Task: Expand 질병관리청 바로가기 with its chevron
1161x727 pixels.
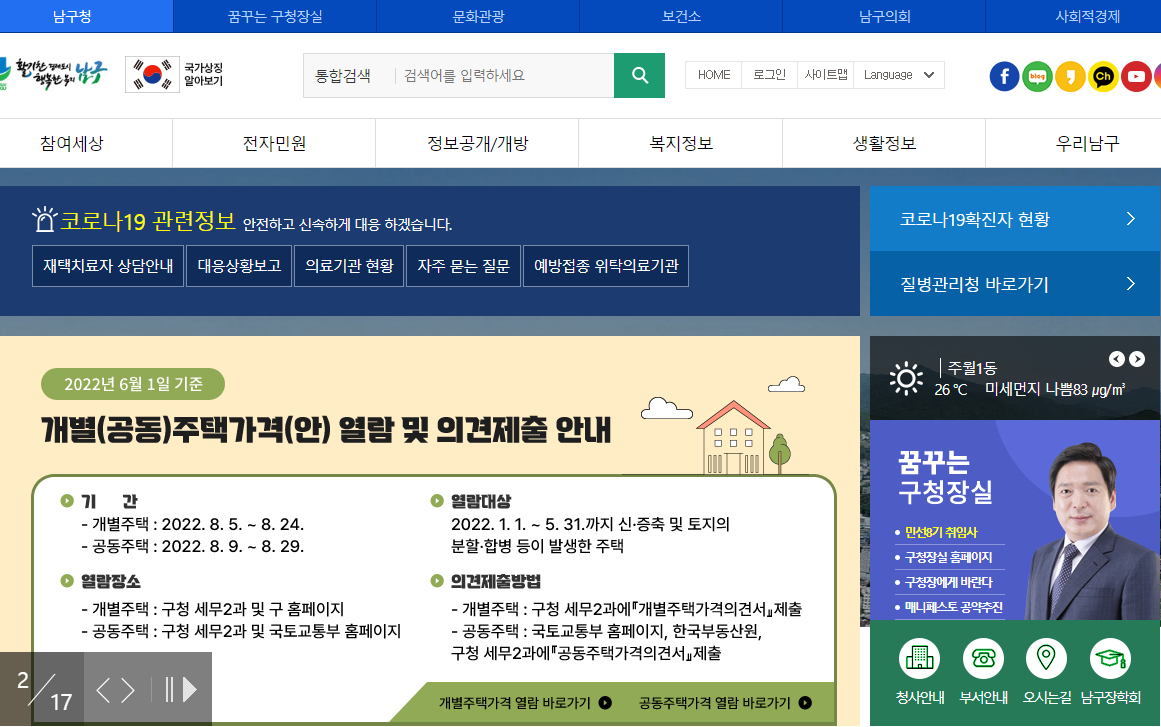Action: point(1131,284)
